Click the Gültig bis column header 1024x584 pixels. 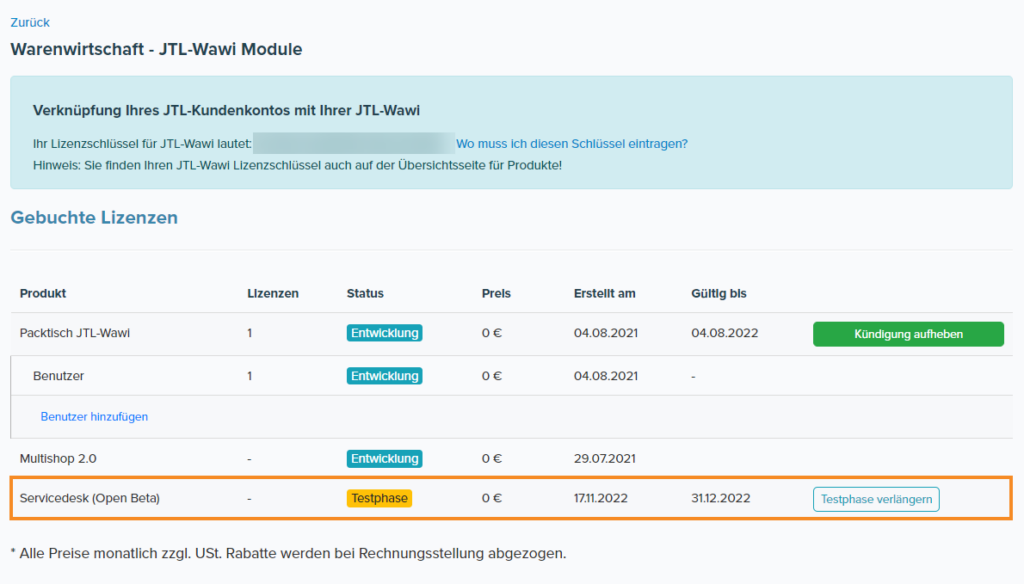[718, 293]
